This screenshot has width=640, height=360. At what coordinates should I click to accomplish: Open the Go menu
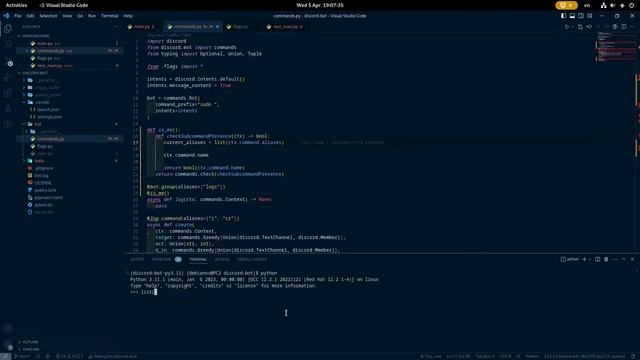click(x=80, y=16)
